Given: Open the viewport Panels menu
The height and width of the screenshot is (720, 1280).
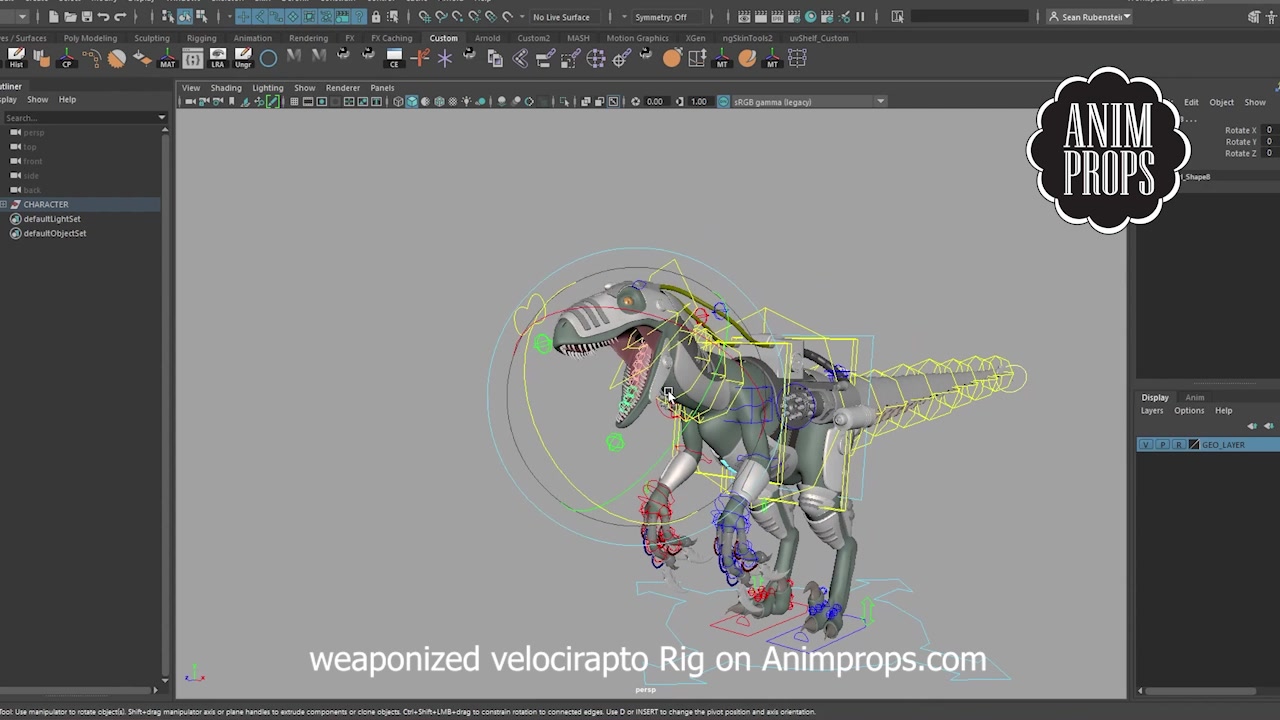Looking at the screenshot, I should 382,88.
